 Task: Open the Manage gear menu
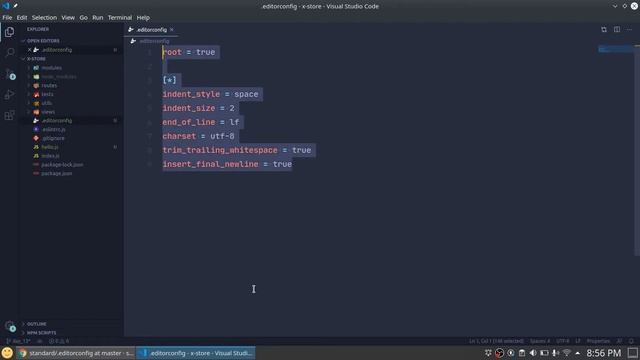point(9,326)
